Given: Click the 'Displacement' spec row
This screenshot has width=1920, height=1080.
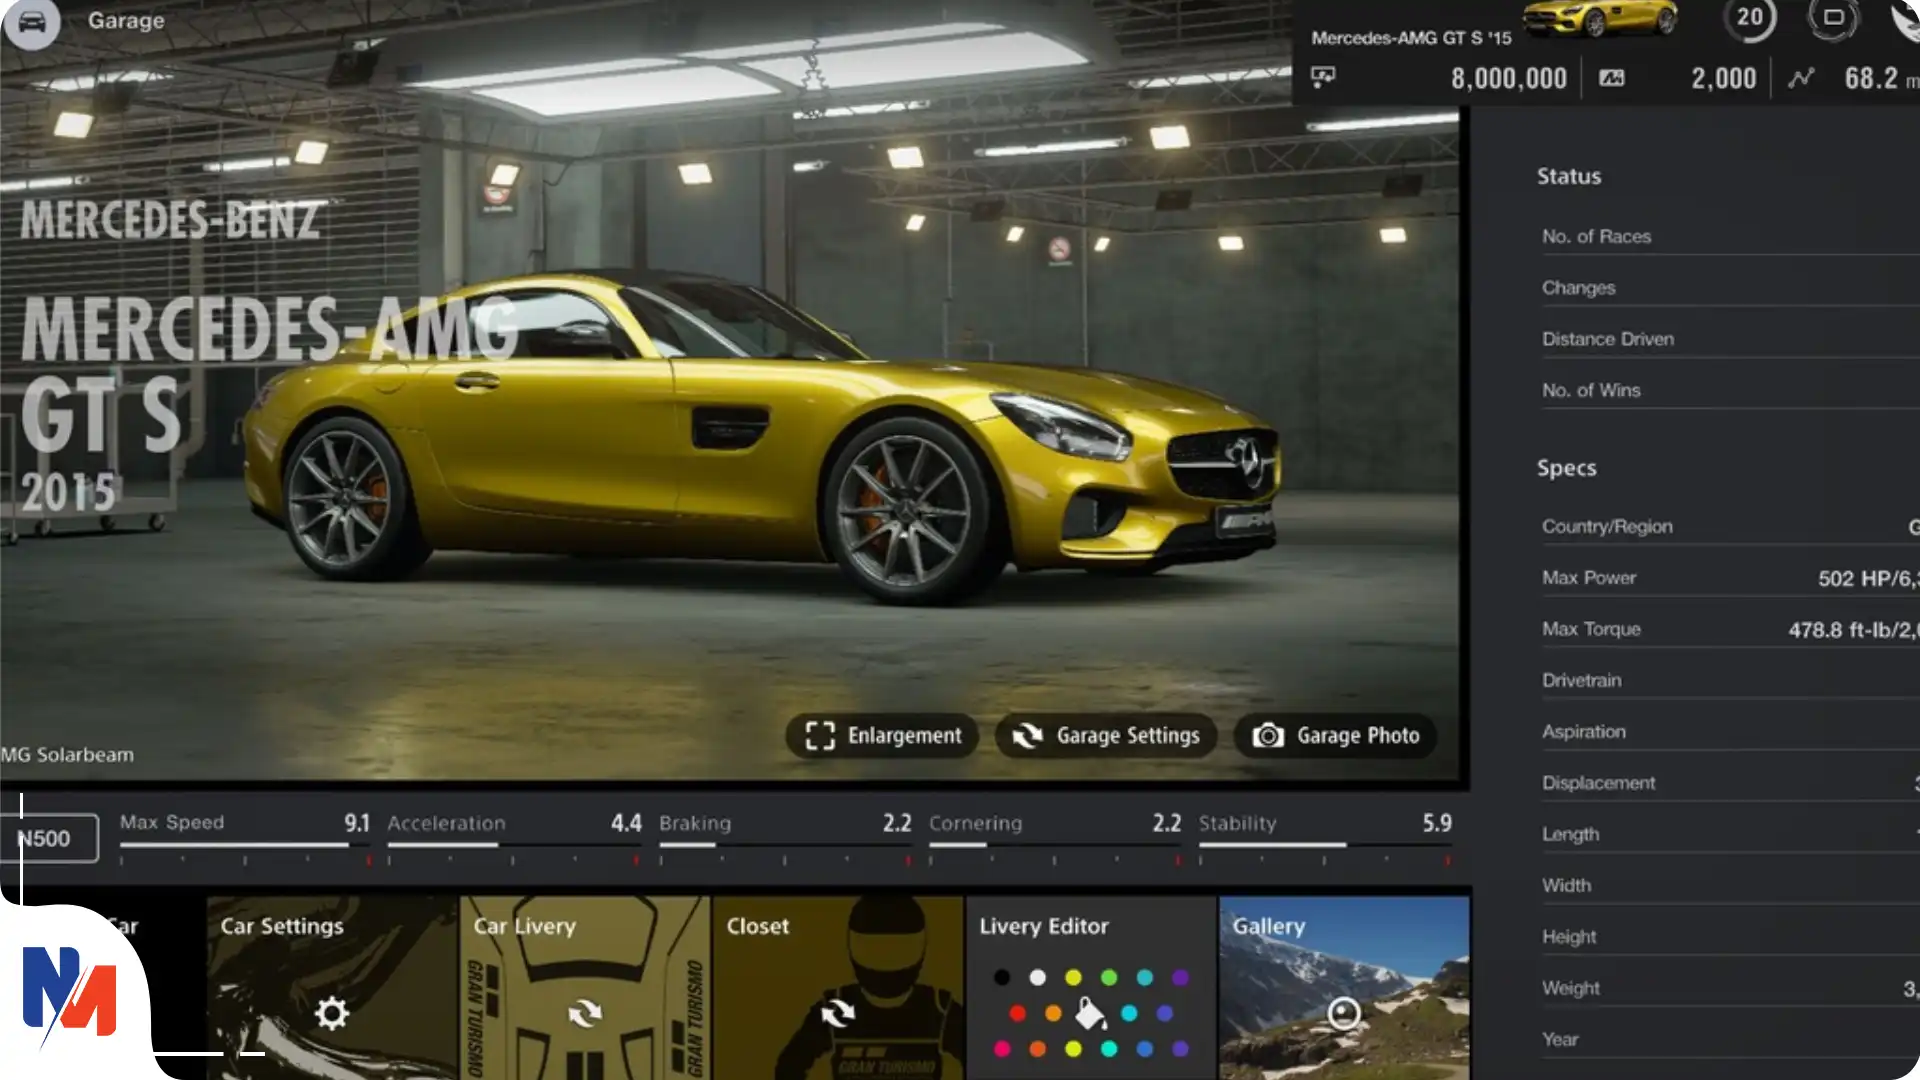Looking at the screenshot, I should tap(1730, 783).
